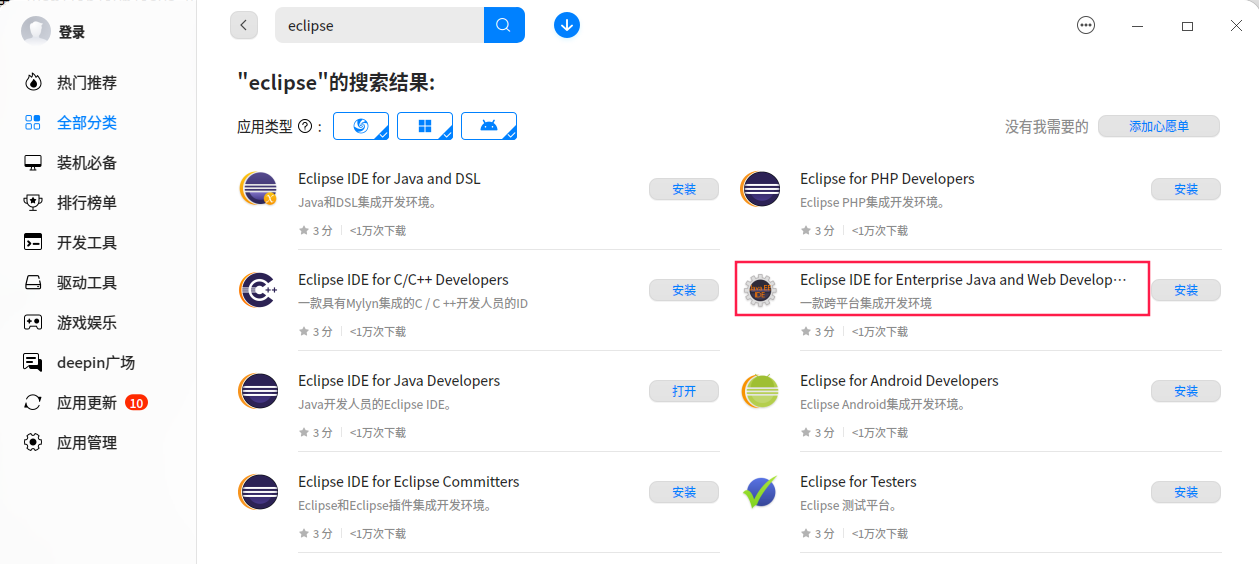
Task: Open Eclipse IDE for Java and DSL title
Action: [389, 179]
